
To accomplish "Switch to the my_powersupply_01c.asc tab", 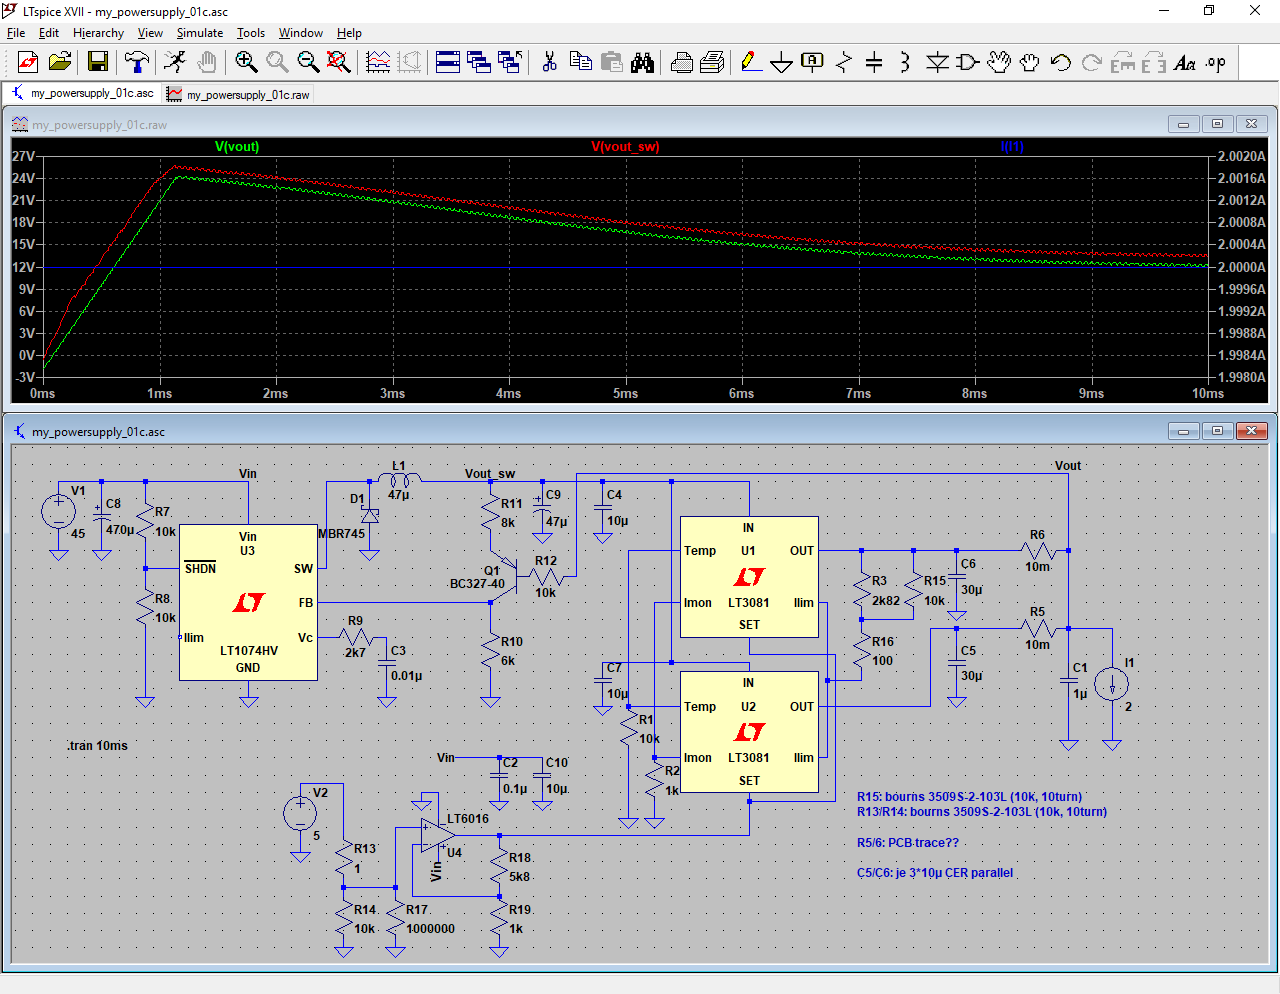I will click(x=82, y=93).
